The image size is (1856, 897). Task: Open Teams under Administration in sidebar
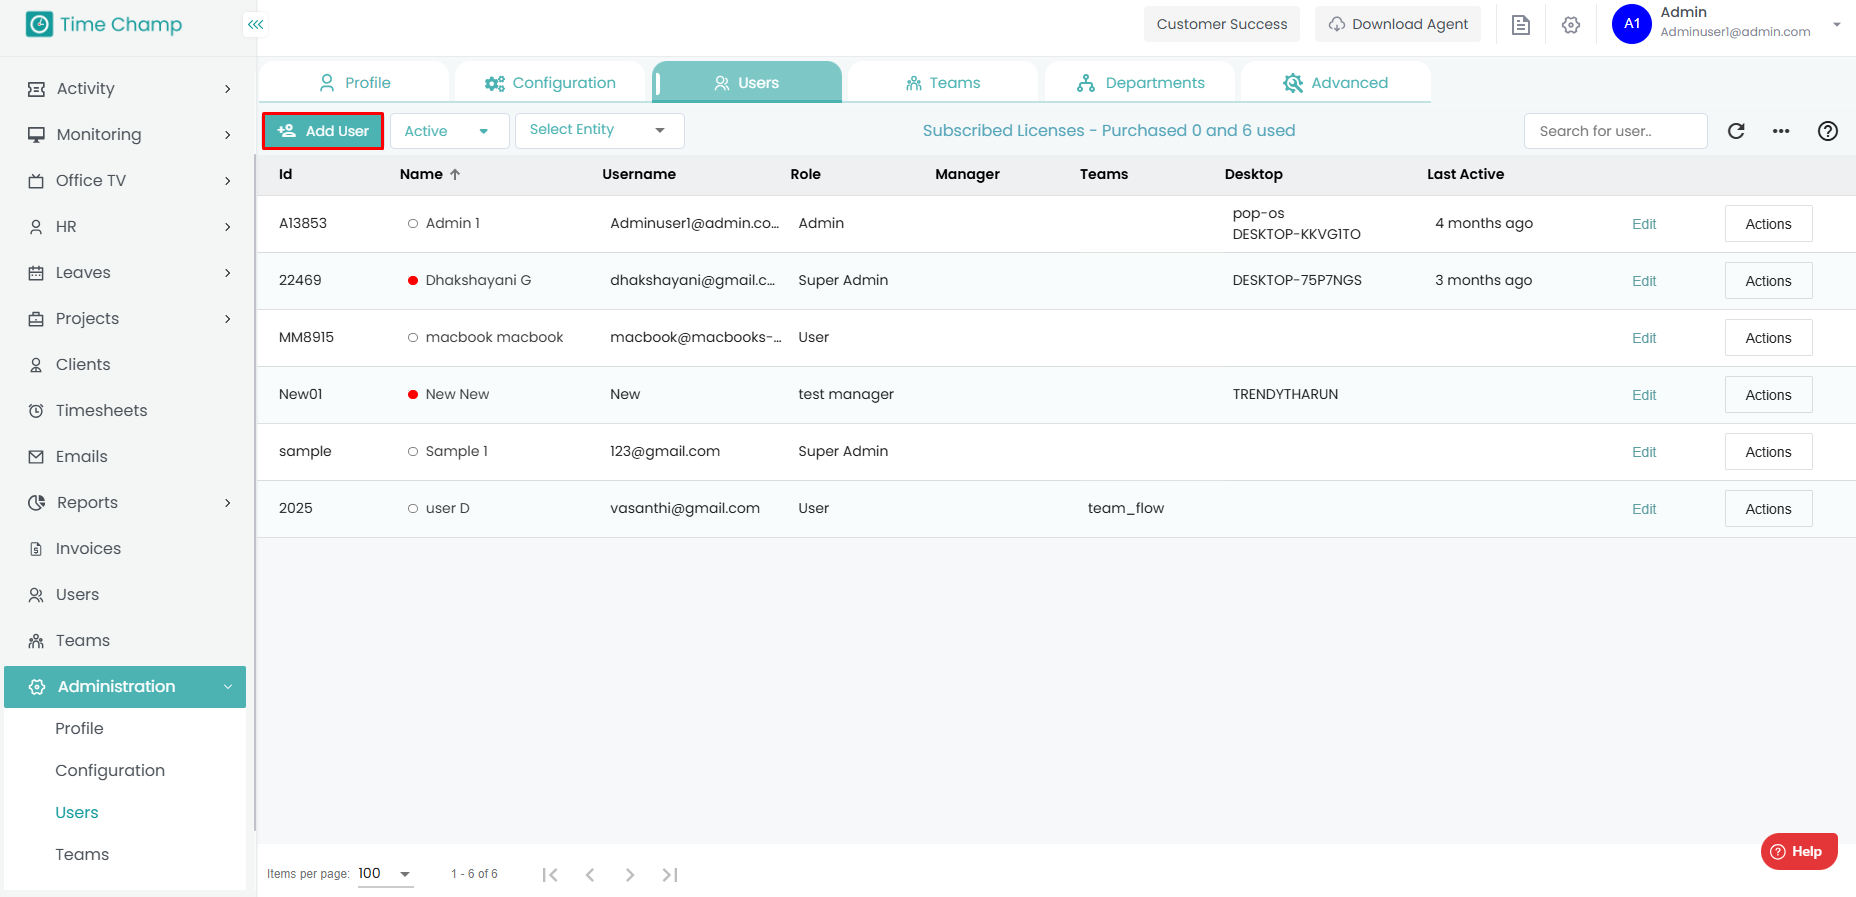click(x=82, y=855)
